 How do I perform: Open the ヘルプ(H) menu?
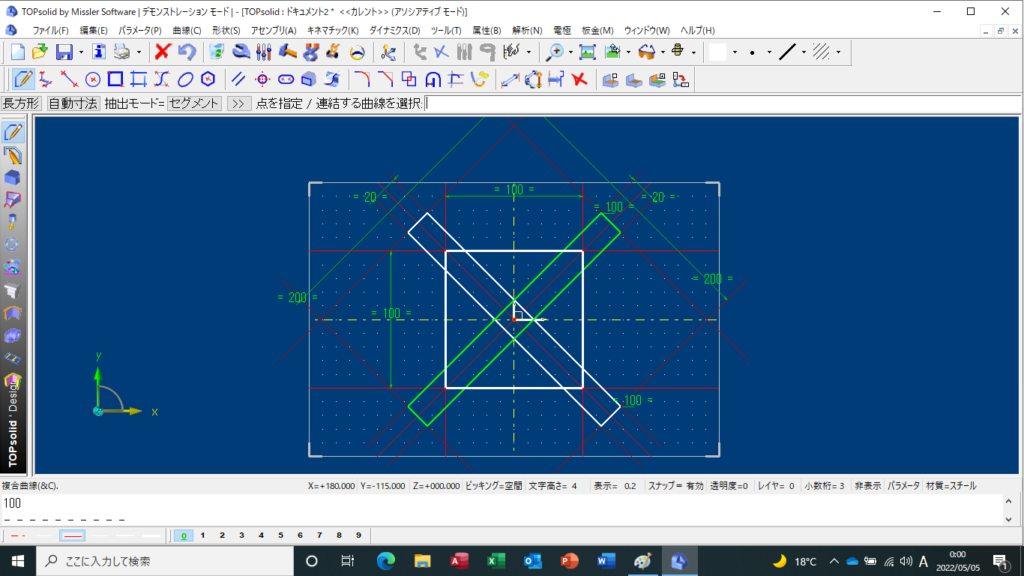(x=697, y=31)
